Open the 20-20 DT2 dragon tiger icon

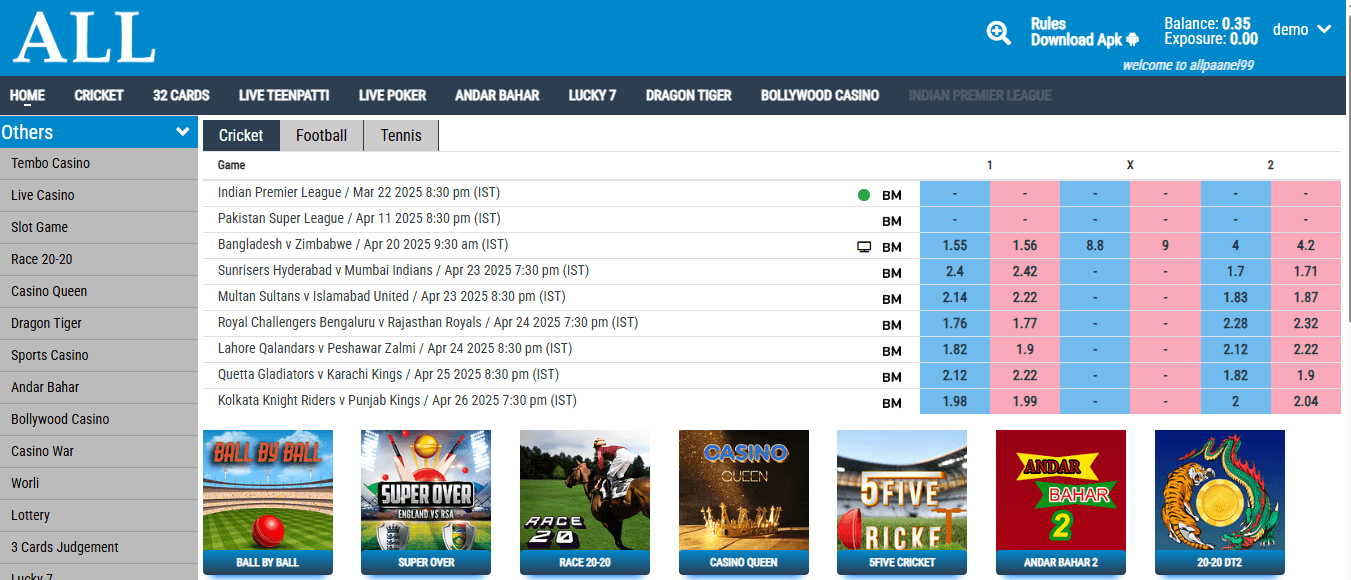1219,500
